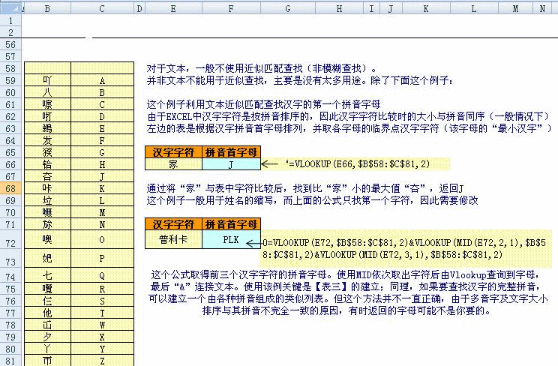
Task: Select cell C81 containing letter Z
Action: [x=102, y=361]
